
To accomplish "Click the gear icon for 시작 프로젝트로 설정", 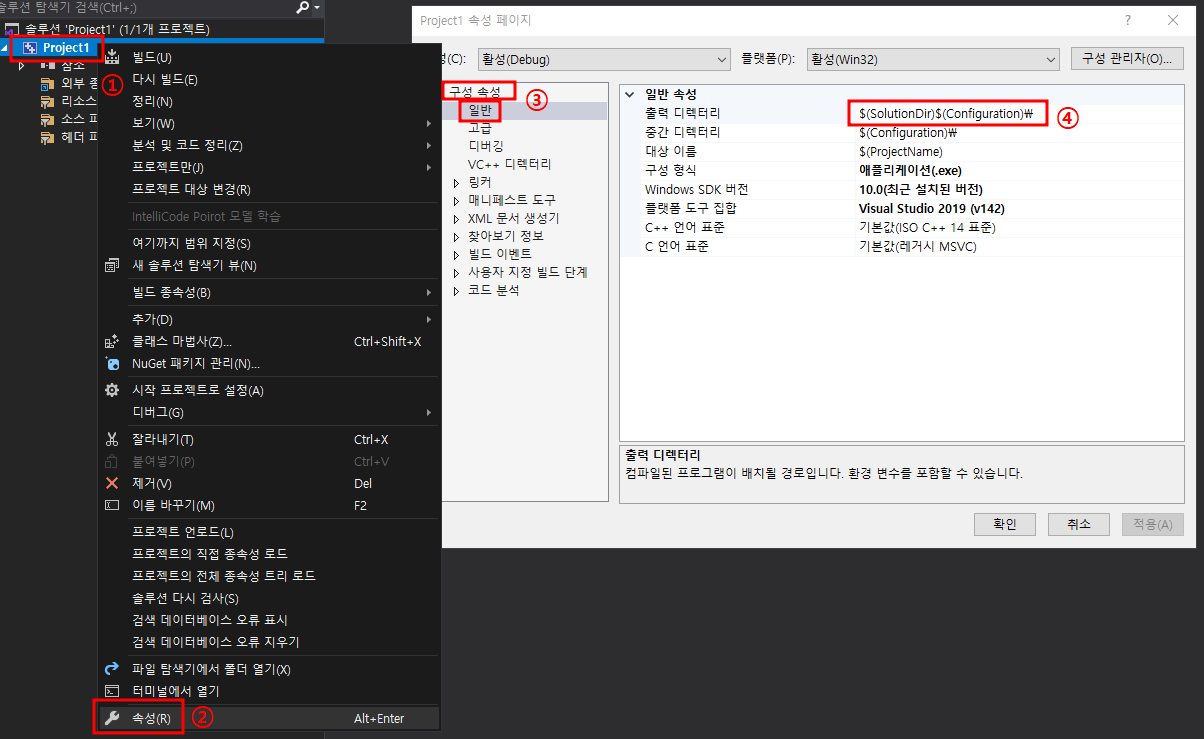I will pyautogui.click(x=113, y=390).
